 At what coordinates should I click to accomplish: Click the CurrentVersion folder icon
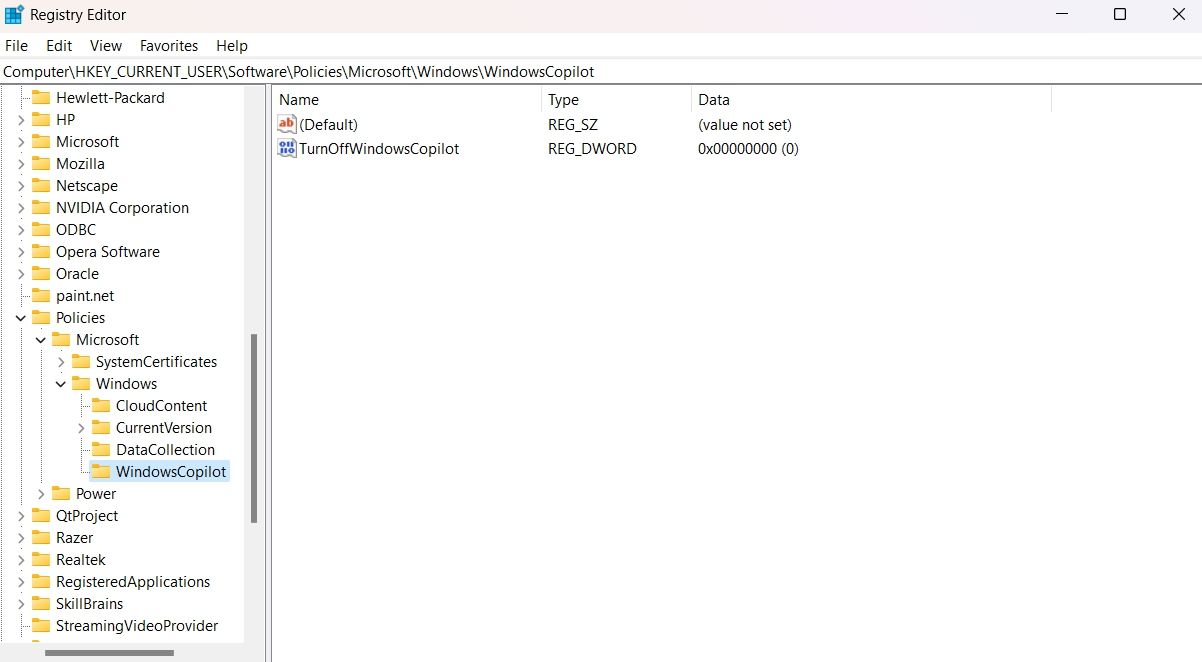click(101, 428)
